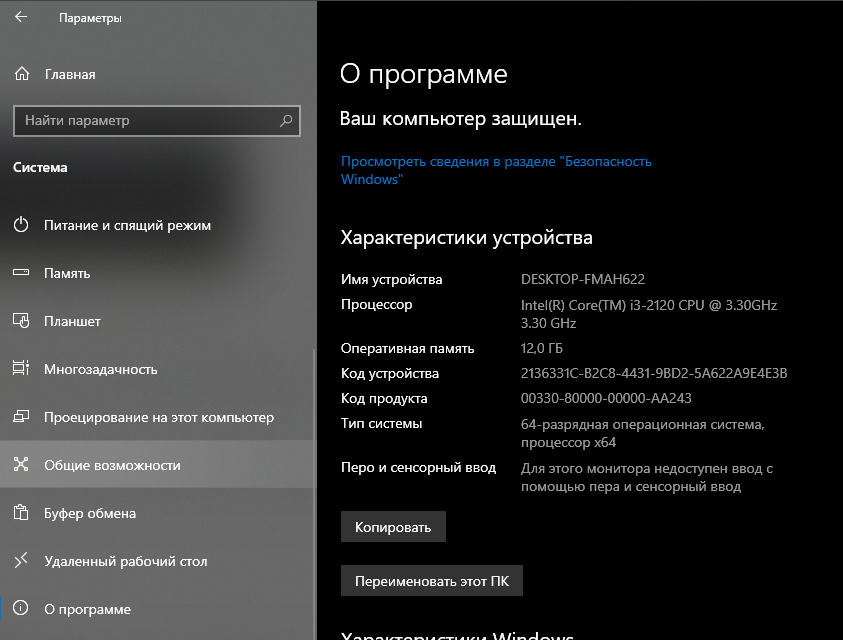
Task: Click the storage icon beside Память
Action: pyautogui.click(x=22, y=273)
